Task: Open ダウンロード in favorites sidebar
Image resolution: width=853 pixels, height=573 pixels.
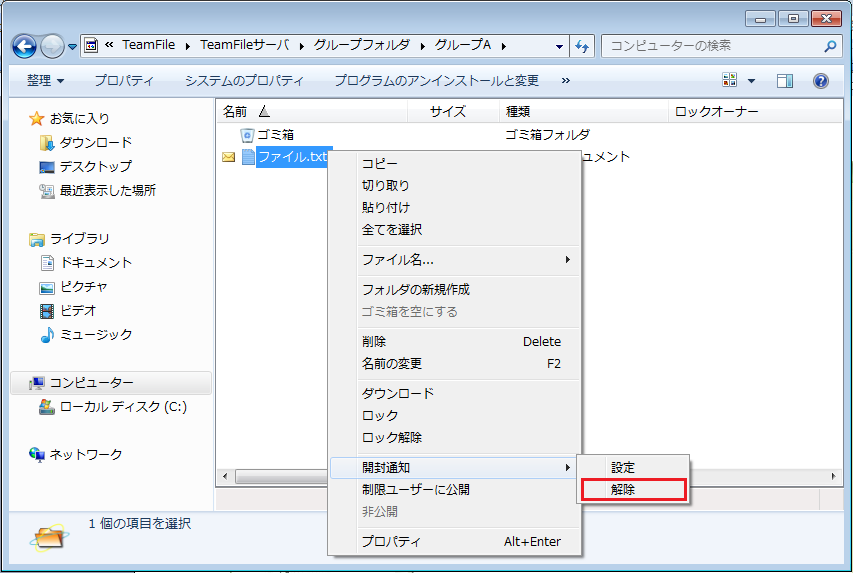Action: click(95, 142)
